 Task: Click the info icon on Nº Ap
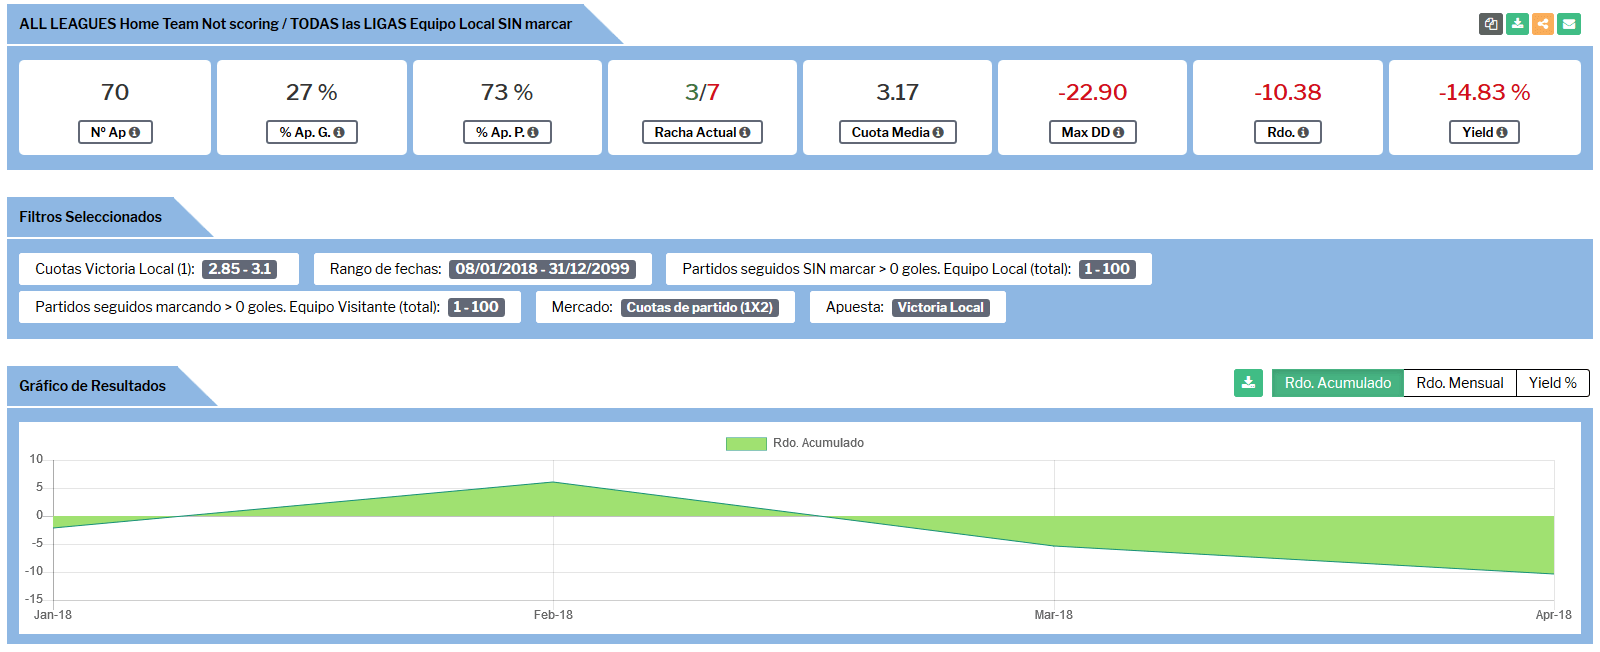135,133
